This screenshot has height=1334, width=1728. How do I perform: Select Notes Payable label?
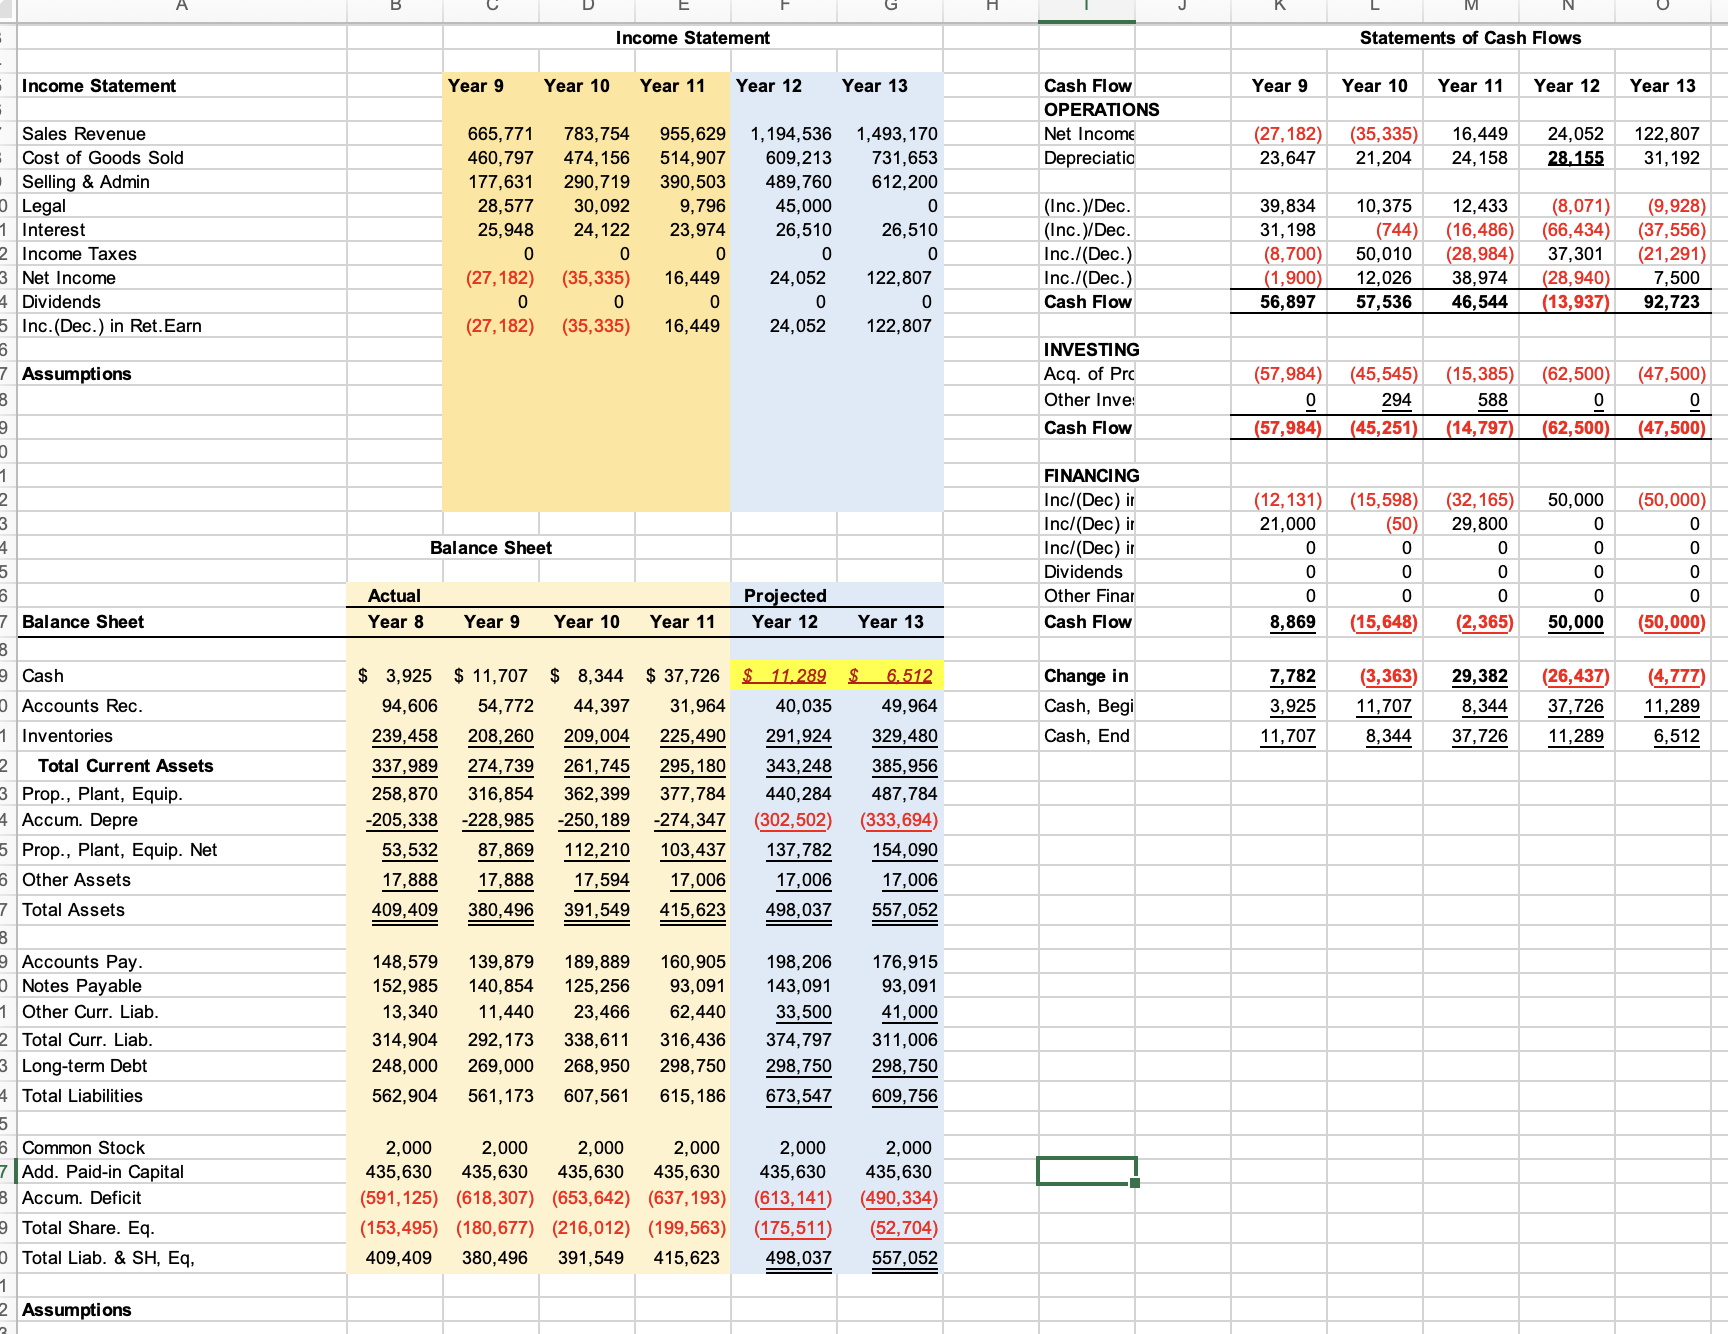[x=82, y=986]
